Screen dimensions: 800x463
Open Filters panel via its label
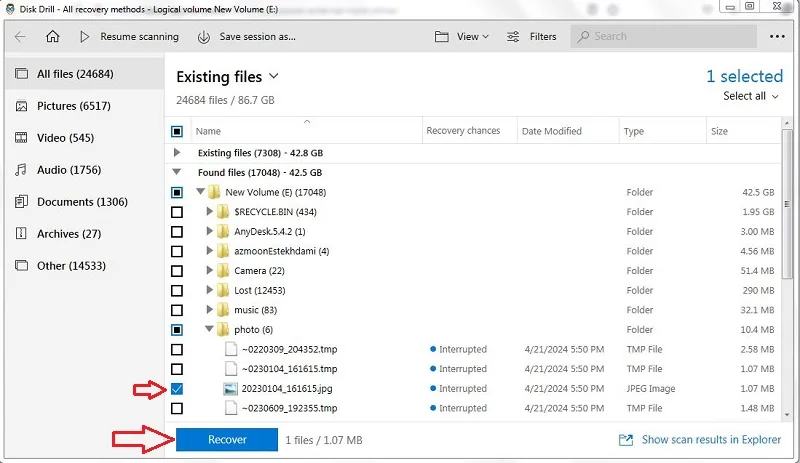point(543,36)
